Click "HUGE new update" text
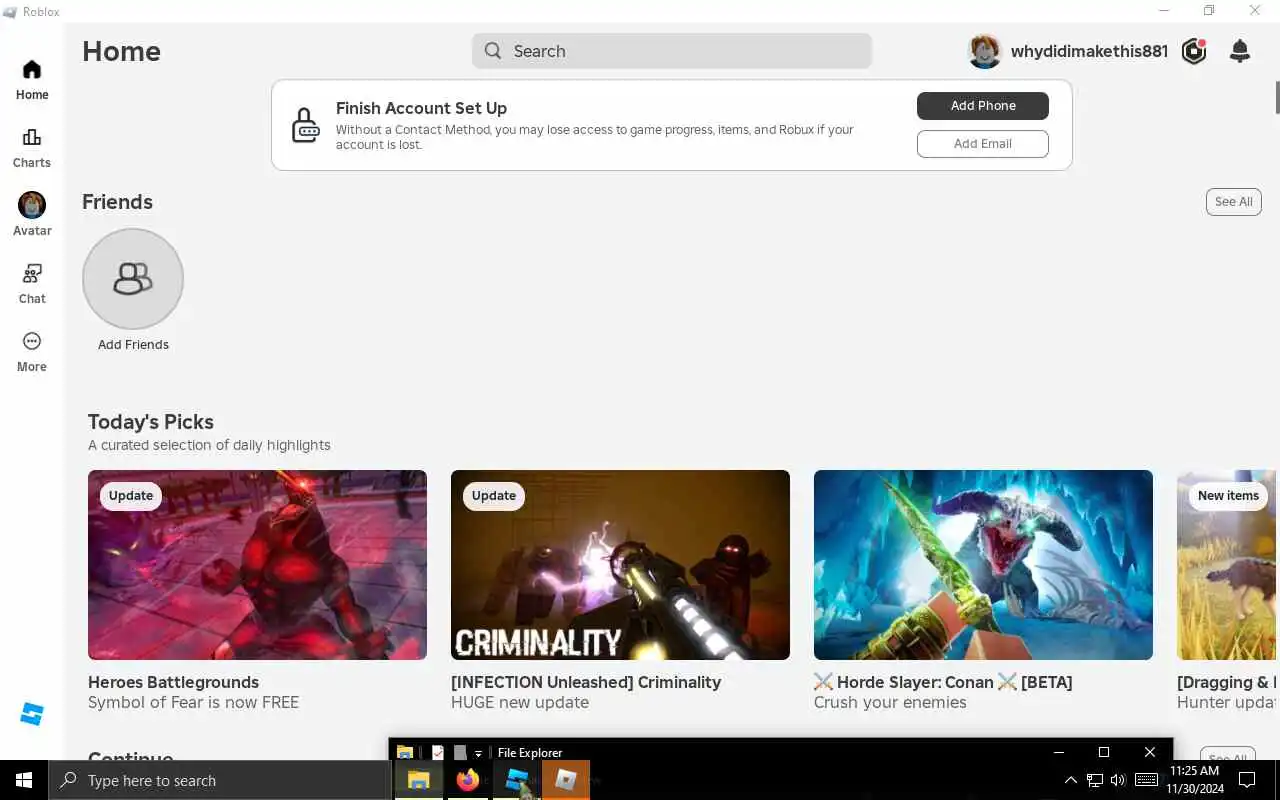The height and width of the screenshot is (800, 1280). [x=520, y=703]
